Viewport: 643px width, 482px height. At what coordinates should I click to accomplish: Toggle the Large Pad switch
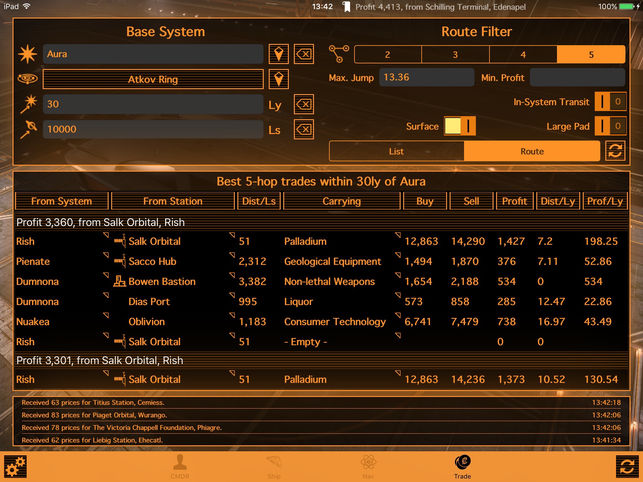pos(611,126)
